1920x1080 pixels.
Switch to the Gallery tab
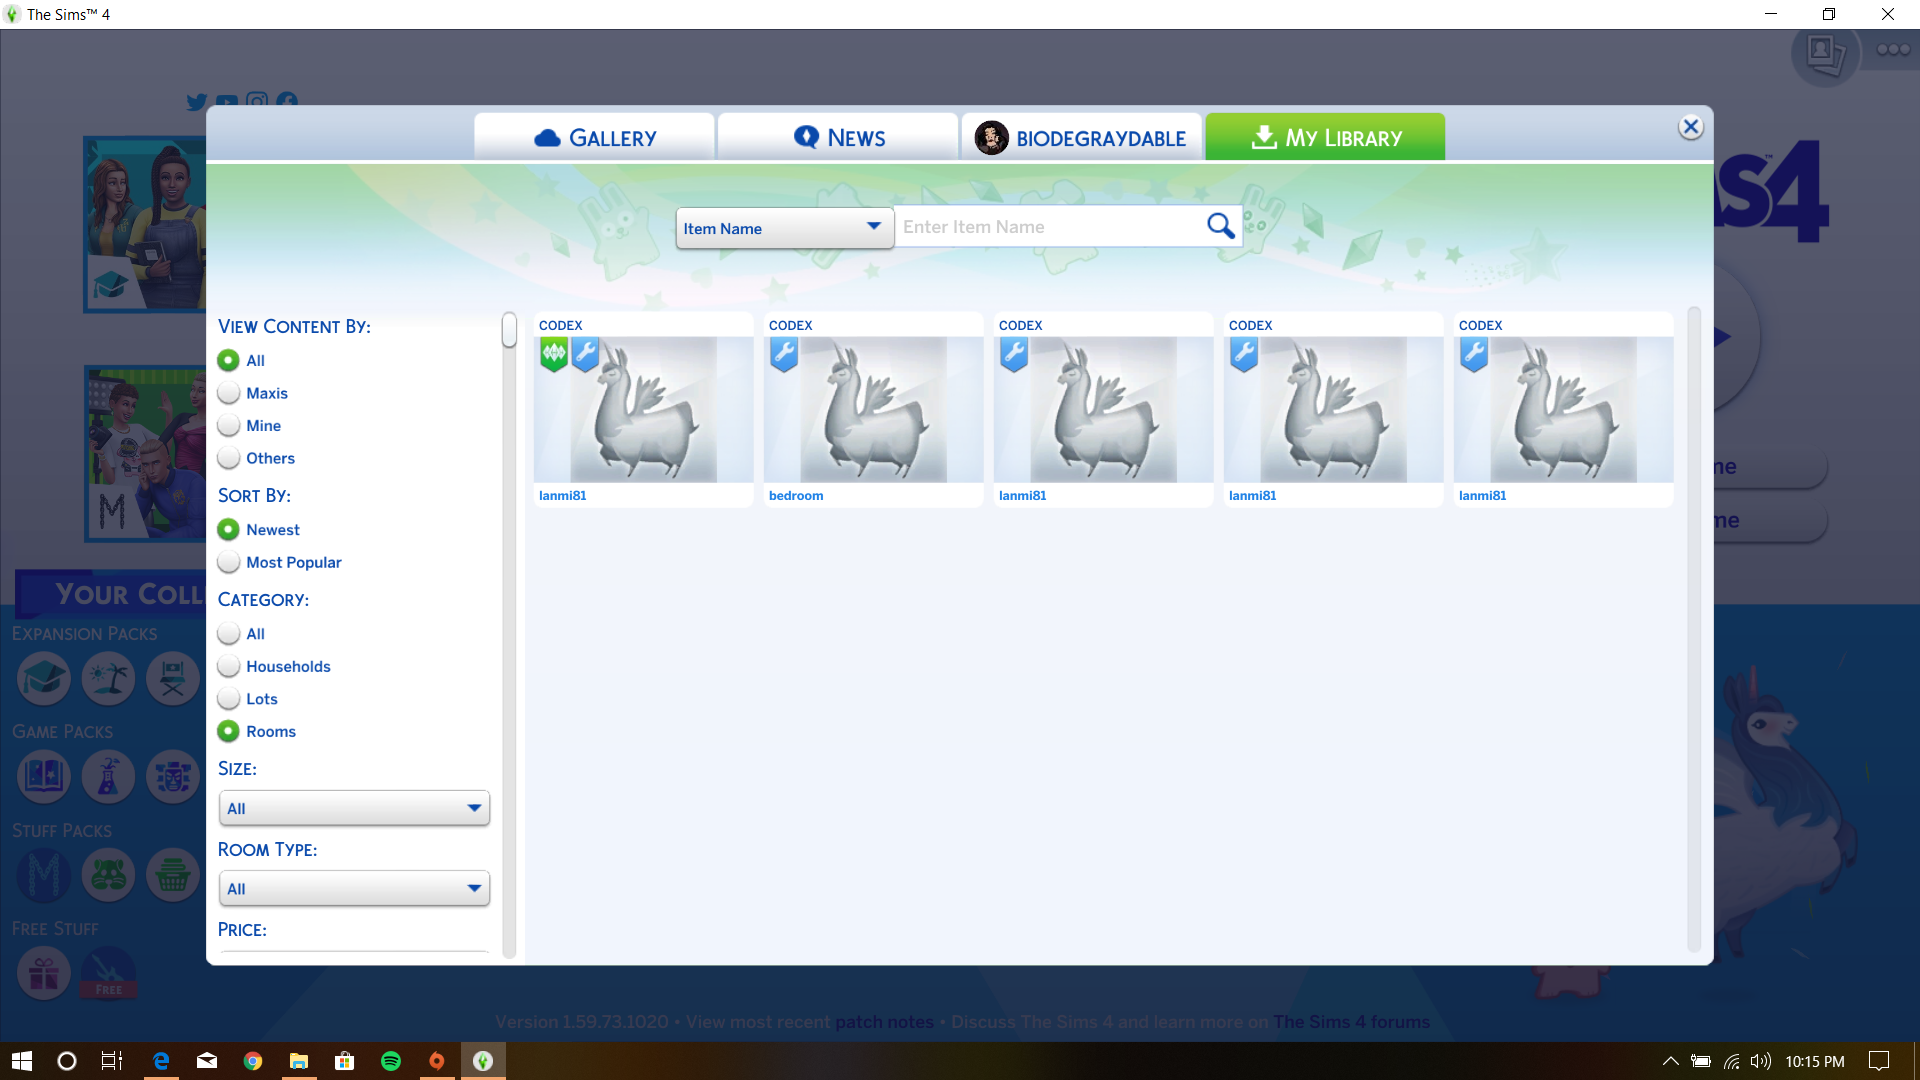pyautogui.click(x=595, y=137)
